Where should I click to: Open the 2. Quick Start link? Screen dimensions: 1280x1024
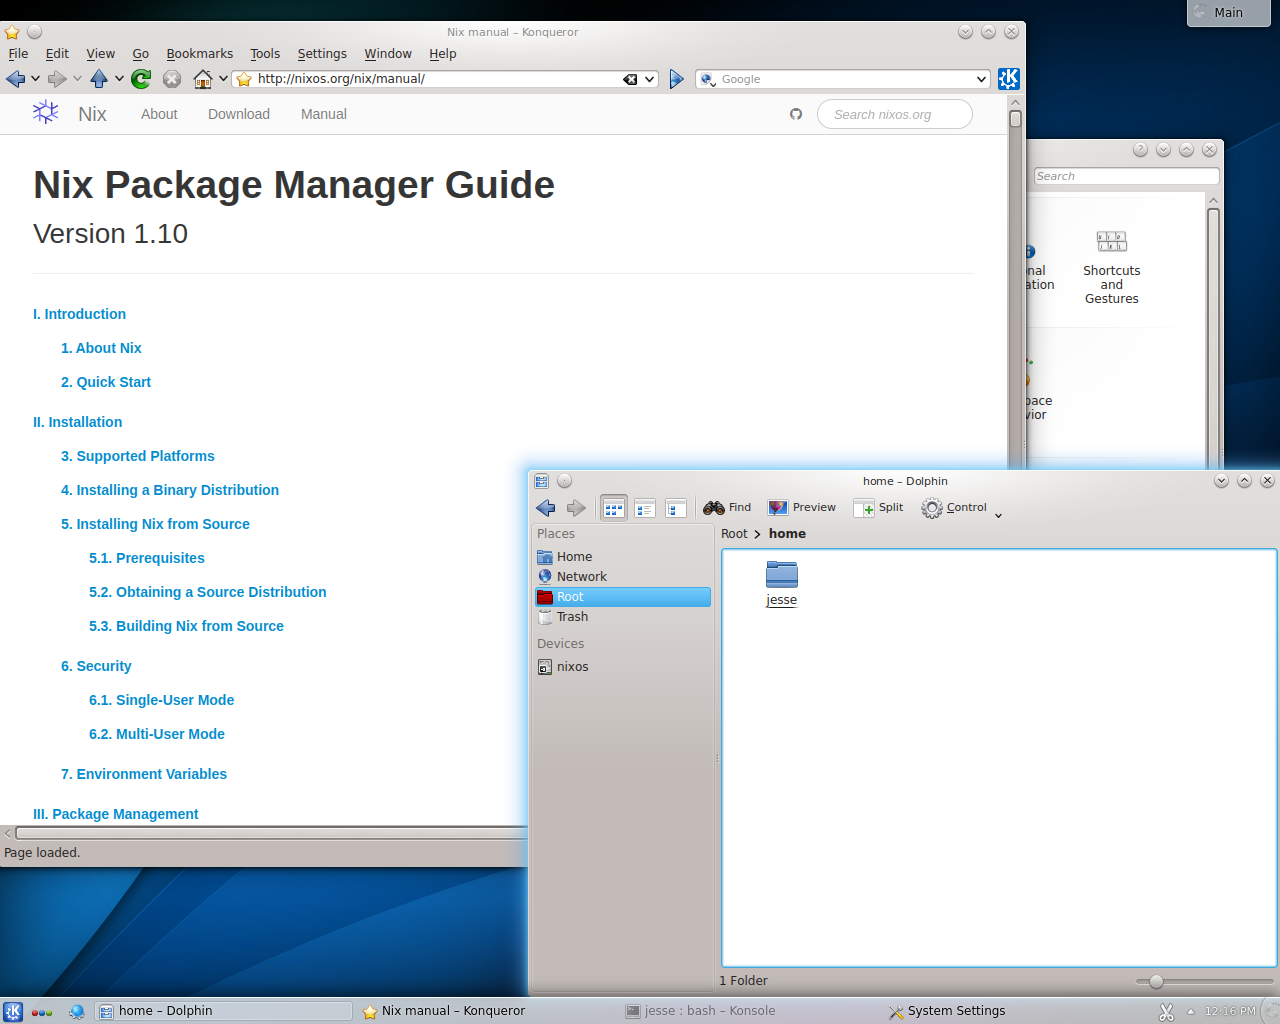pos(106,382)
